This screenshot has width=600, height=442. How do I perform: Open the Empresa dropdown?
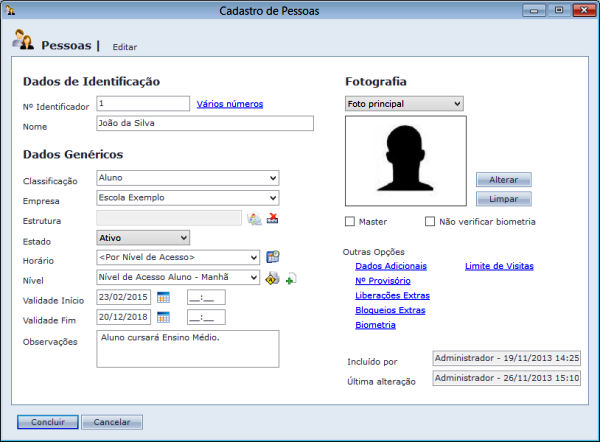point(187,198)
